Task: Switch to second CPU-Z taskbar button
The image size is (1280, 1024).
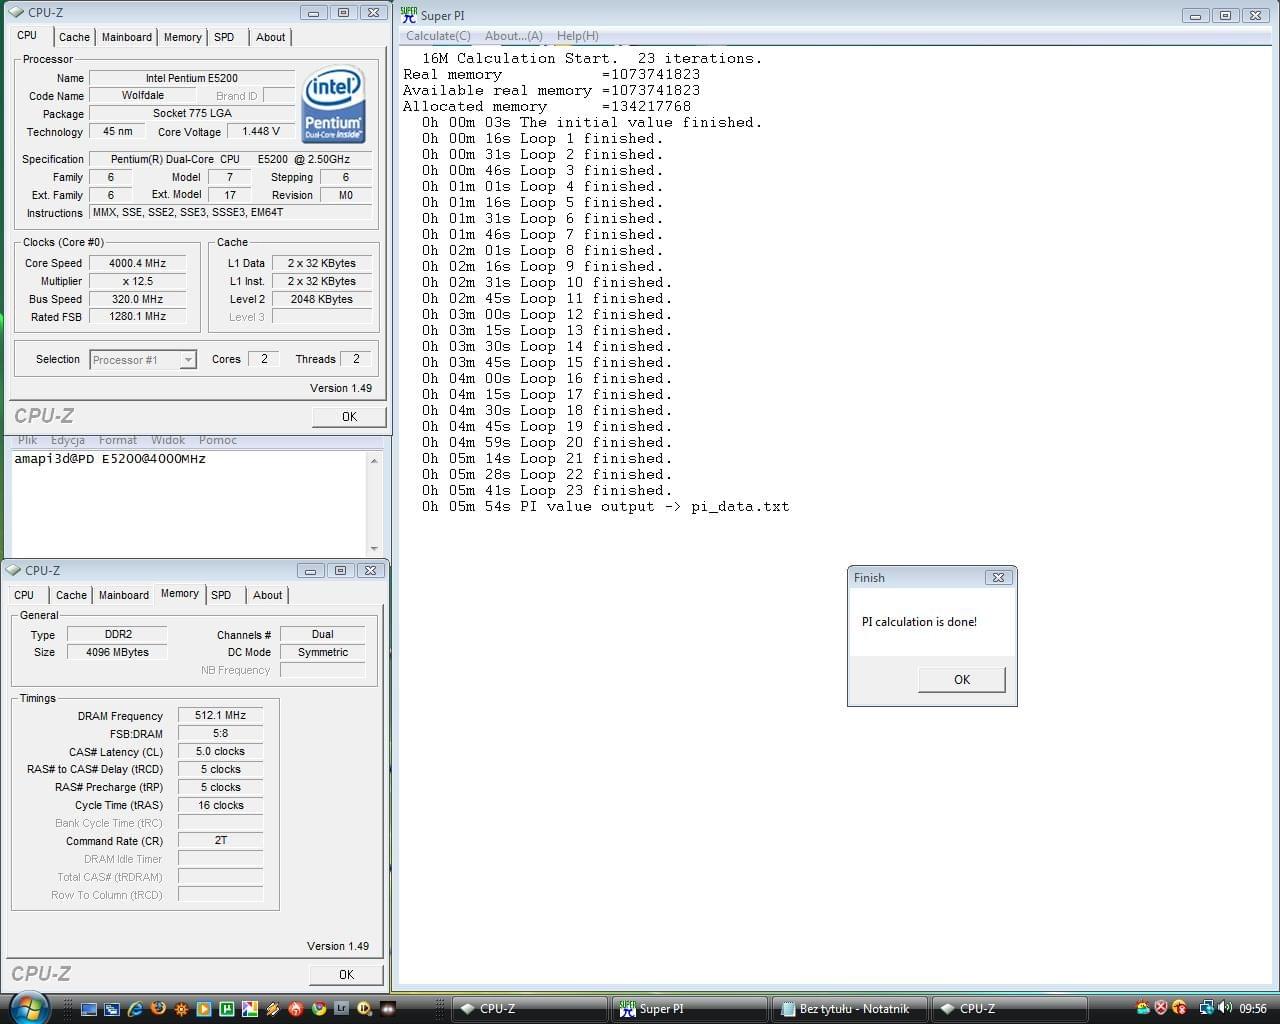Action: point(1010,1009)
